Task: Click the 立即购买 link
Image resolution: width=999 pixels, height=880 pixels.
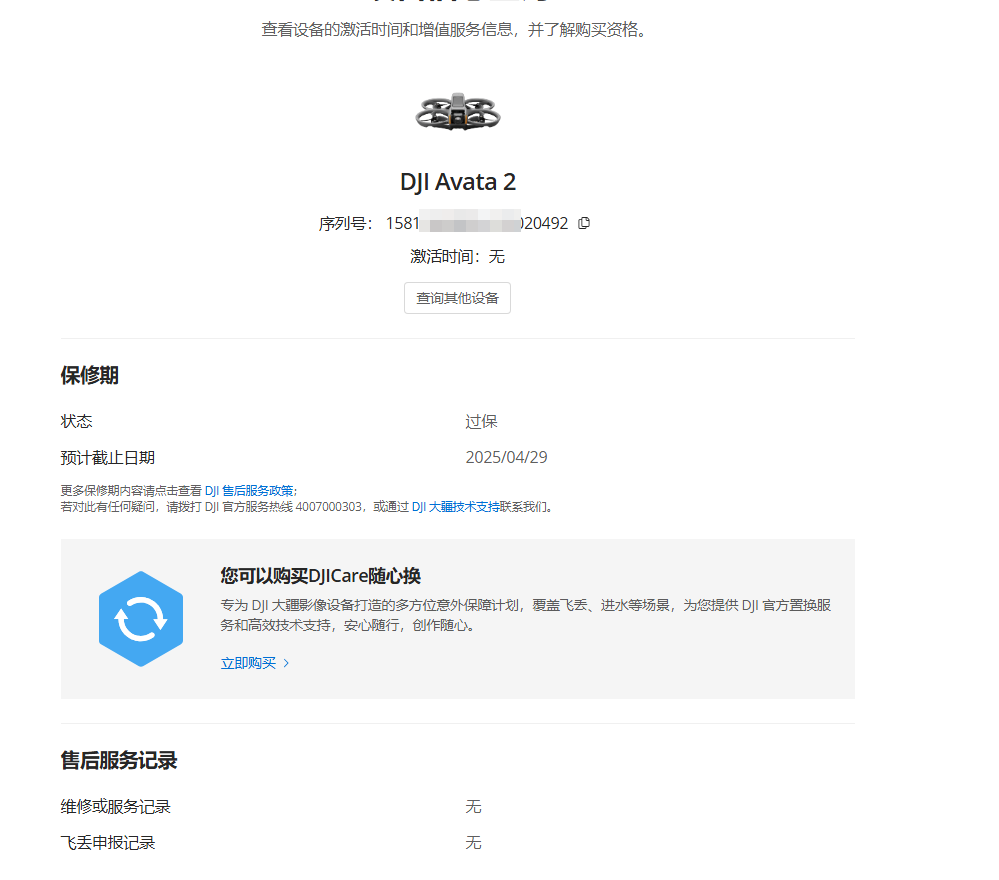Action: [x=248, y=663]
